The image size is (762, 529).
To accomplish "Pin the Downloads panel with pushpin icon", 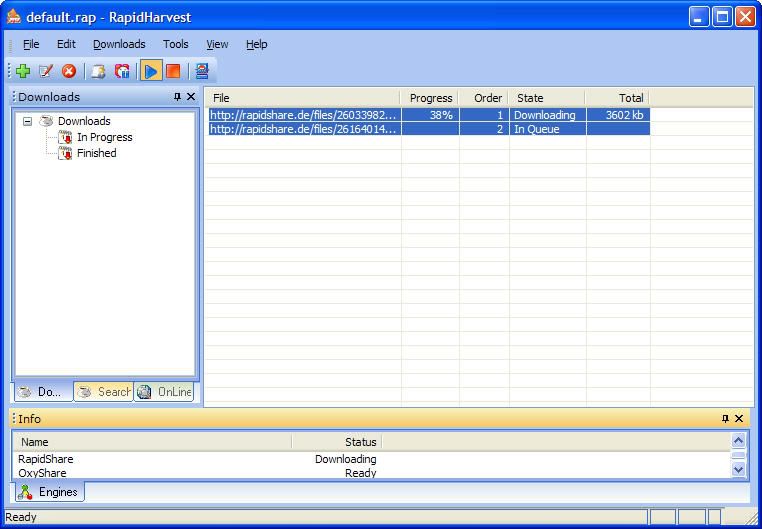I will pos(177,97).
